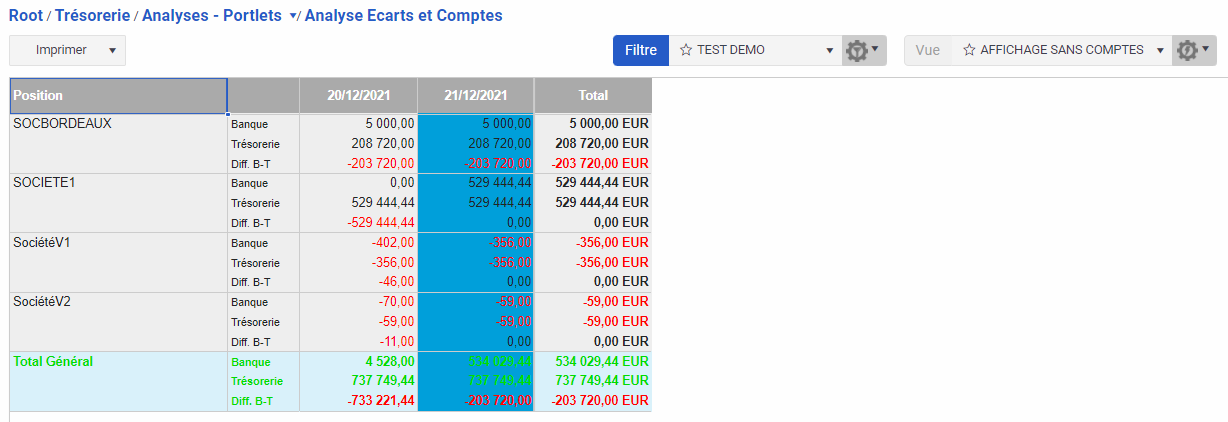Expand the Analyses - Portlets breadcrumb arrow
Viewport: 1228px width, 422px height.
[x=293, y=17]
